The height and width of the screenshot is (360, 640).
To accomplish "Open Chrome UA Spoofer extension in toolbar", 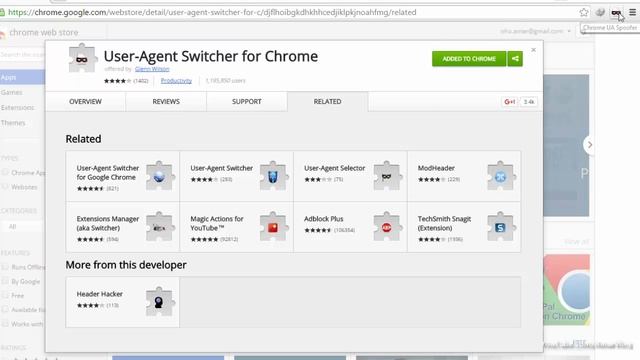I will [x=616, y=13].
